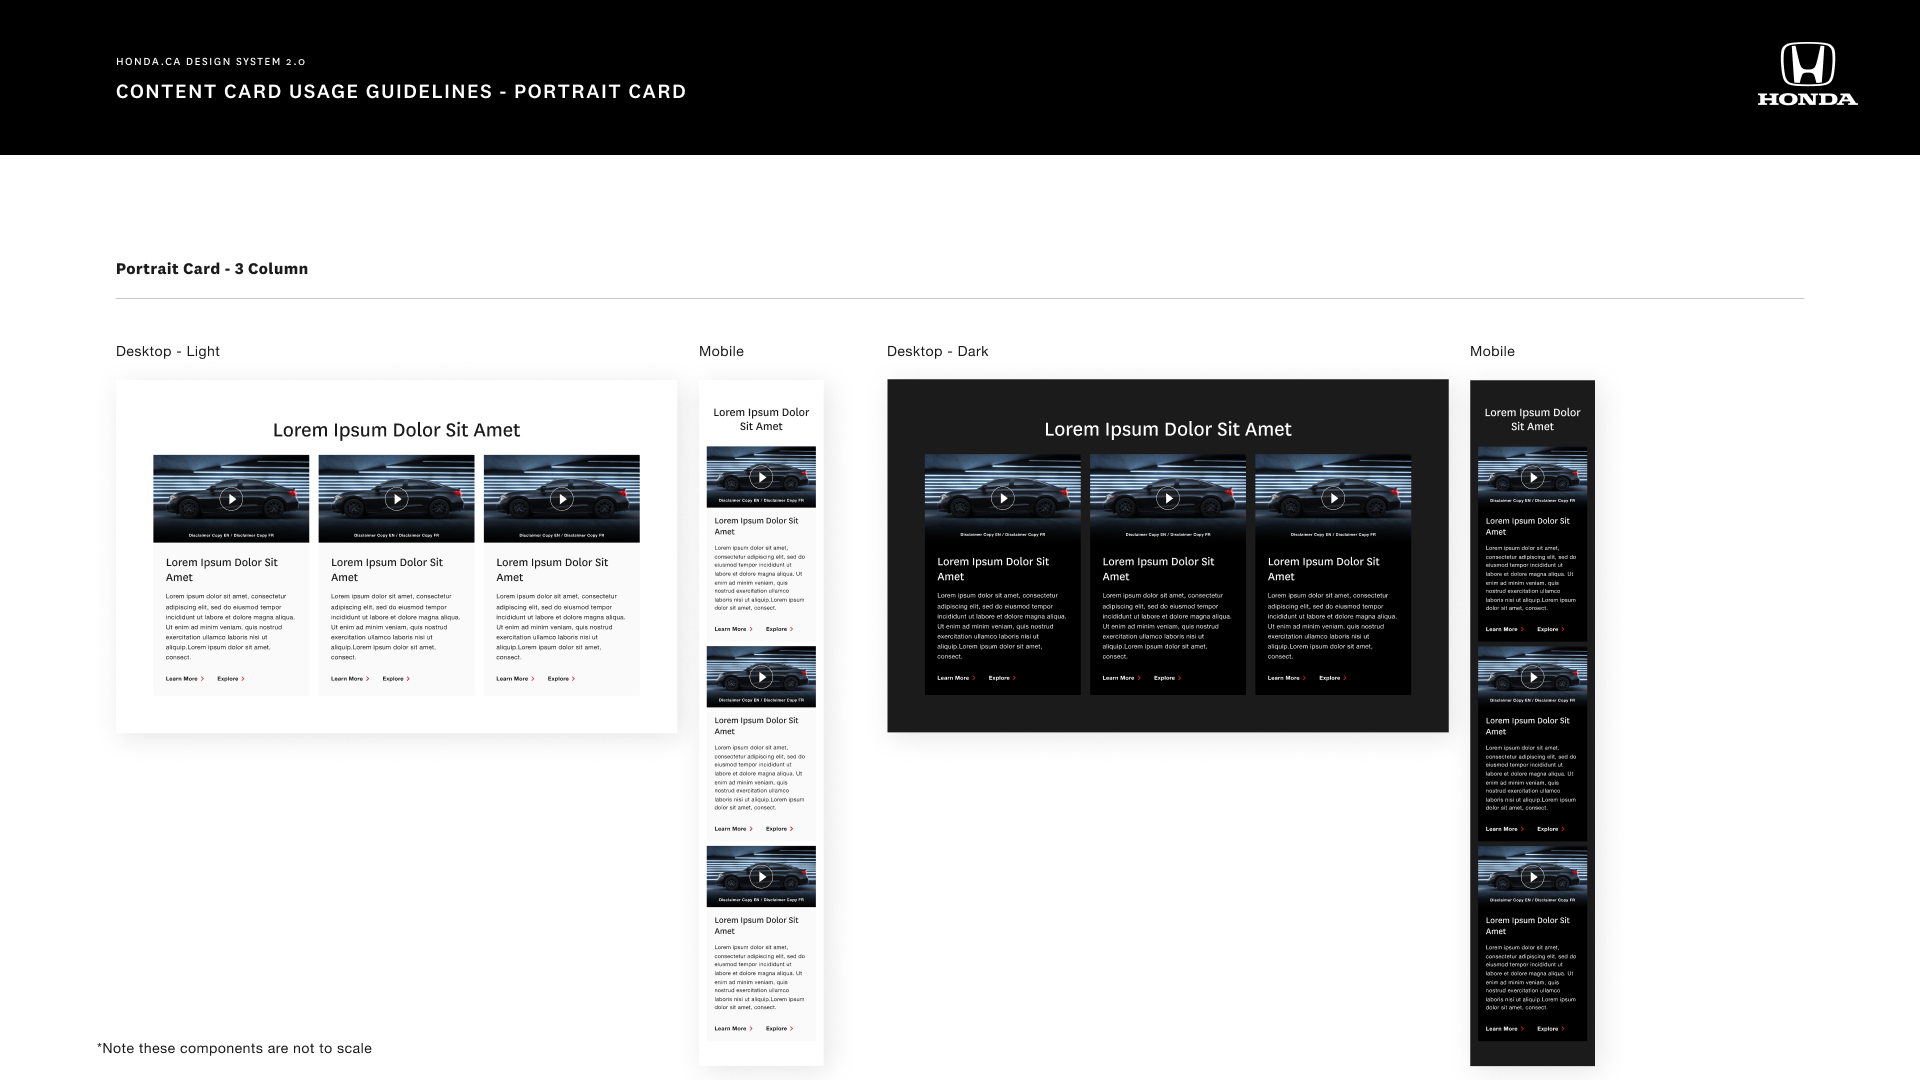Image resolution: width=1920 pixels, height=1080 pixels.
Task: Select the dark Mobile mockup main heading
Action: (1532, 419)
